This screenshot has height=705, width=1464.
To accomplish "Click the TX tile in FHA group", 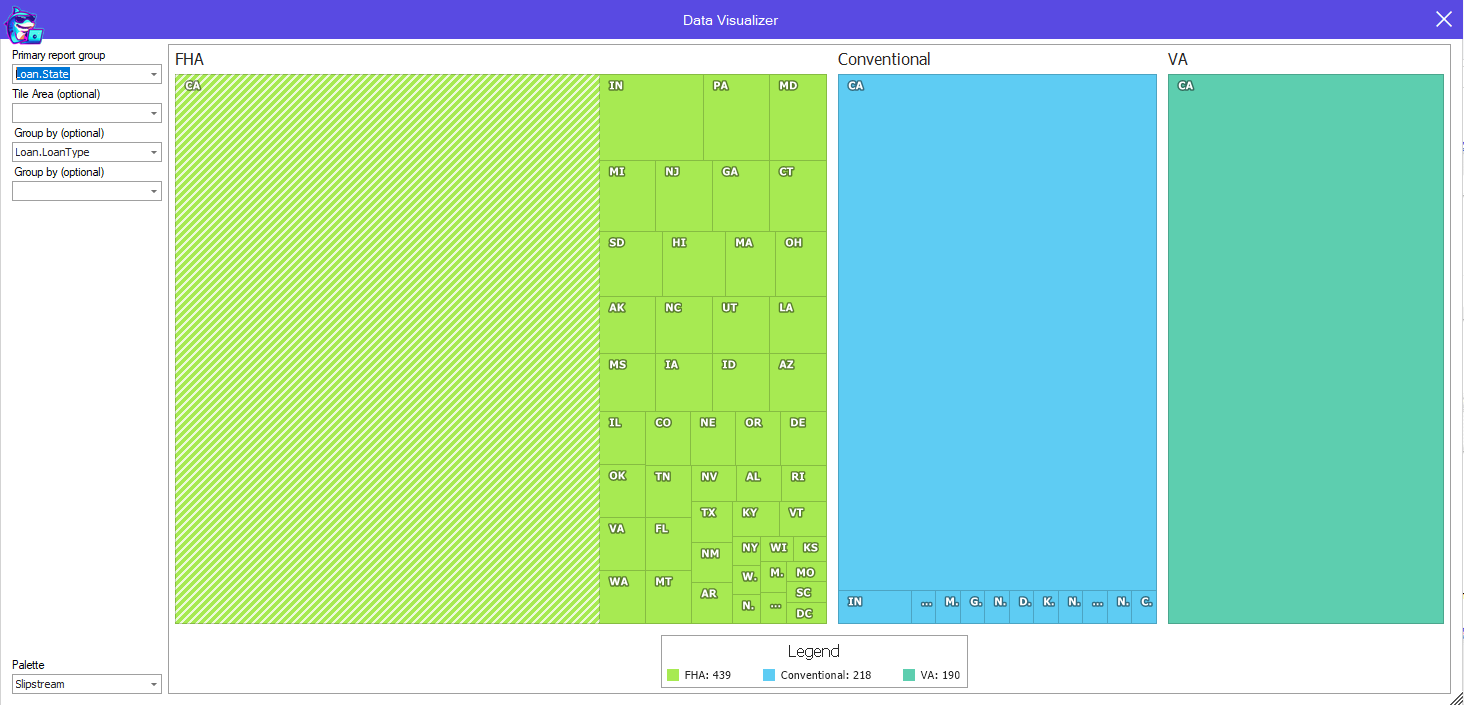I will click(711, 522).
